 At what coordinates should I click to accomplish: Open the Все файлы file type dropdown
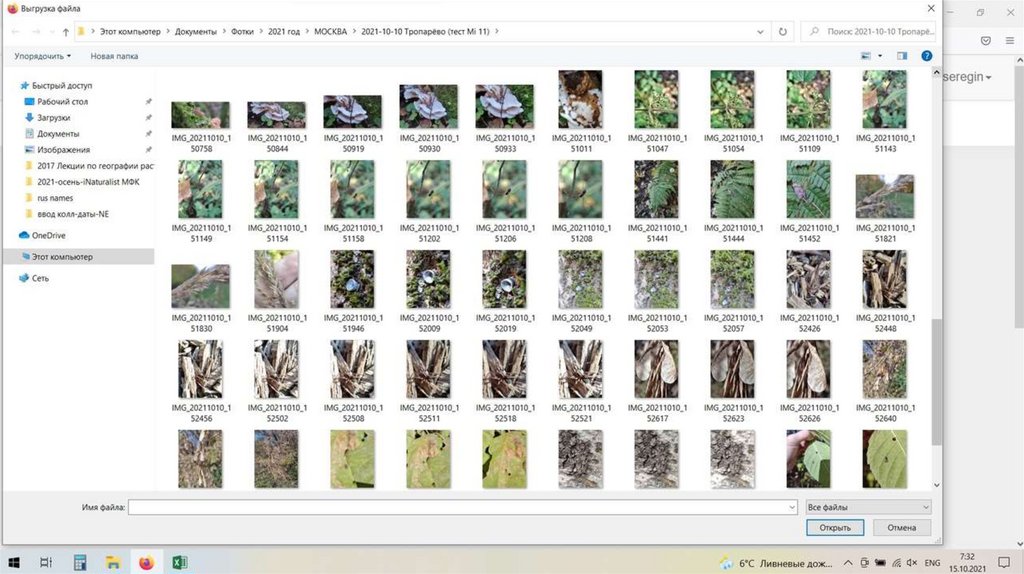pyautogui.click(x=867, y=507)
